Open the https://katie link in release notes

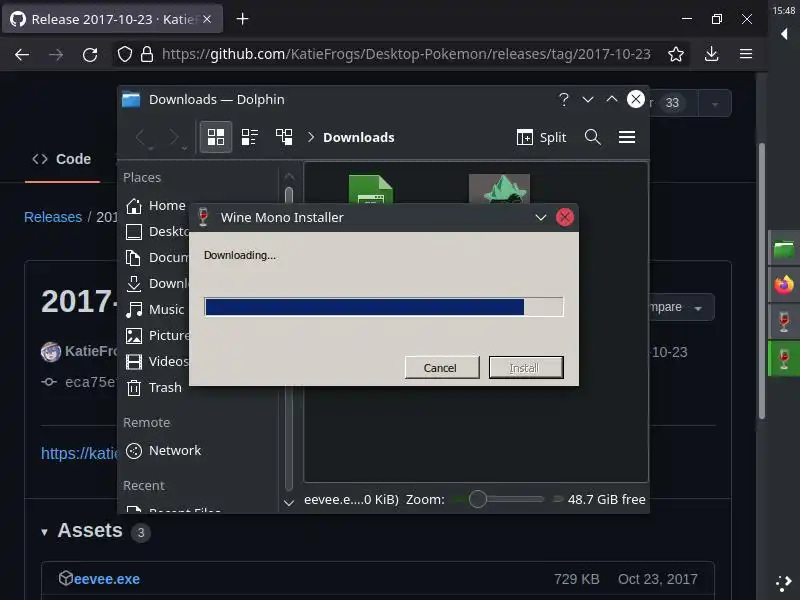coord(80,453)
